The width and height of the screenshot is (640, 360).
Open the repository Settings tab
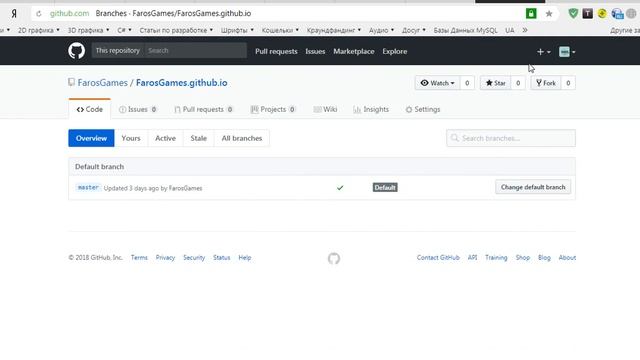click(x=422, y=109)
